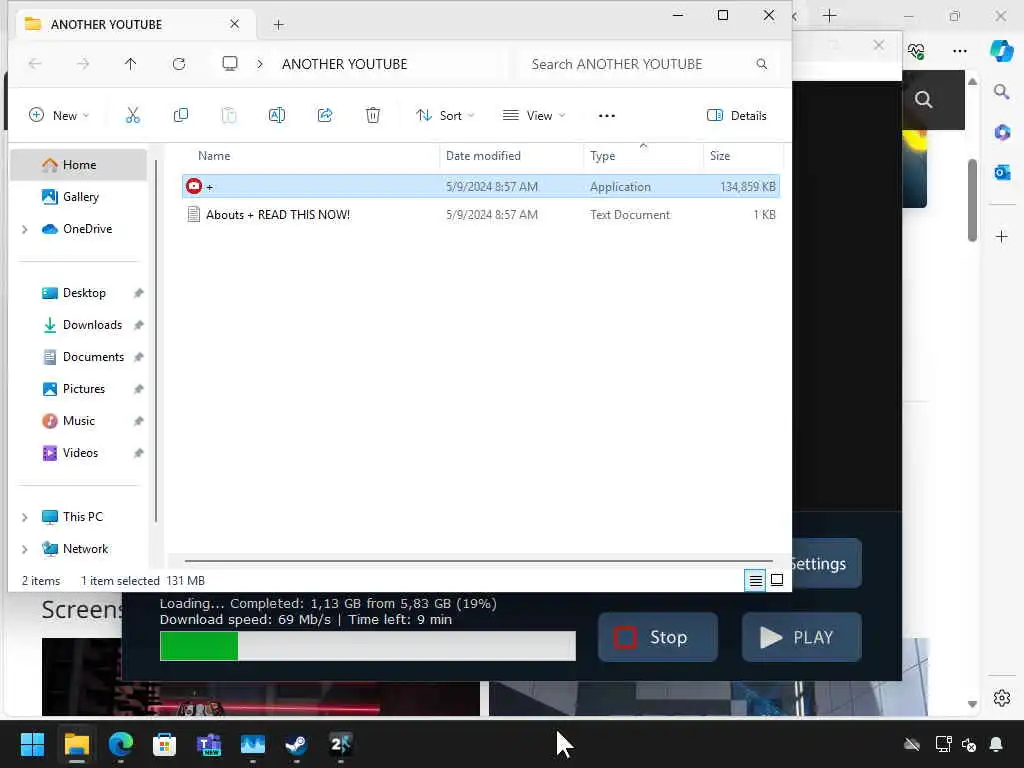Expand the Network tree node
Image resolution: width=1024 pixels, height=768 pixels.
tap(25, 549)
